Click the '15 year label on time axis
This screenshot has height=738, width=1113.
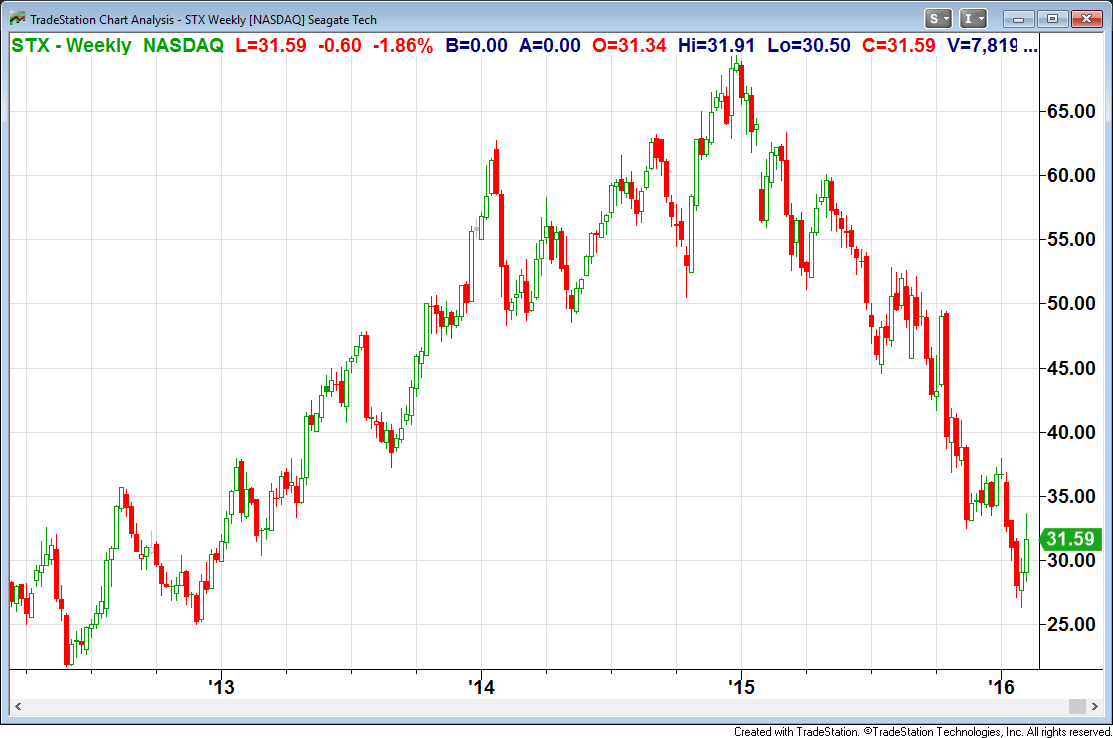click(742, 687)
